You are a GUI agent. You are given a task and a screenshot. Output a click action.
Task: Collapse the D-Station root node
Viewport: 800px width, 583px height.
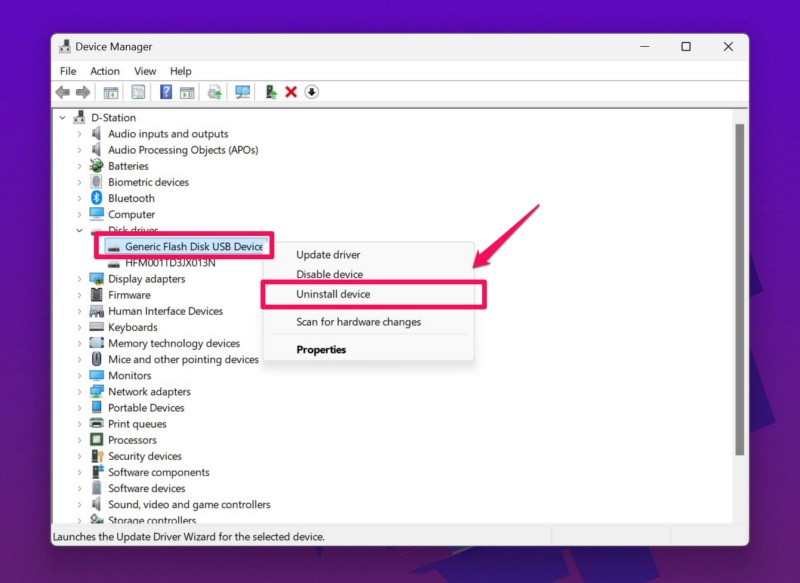[x=63, y=118]
